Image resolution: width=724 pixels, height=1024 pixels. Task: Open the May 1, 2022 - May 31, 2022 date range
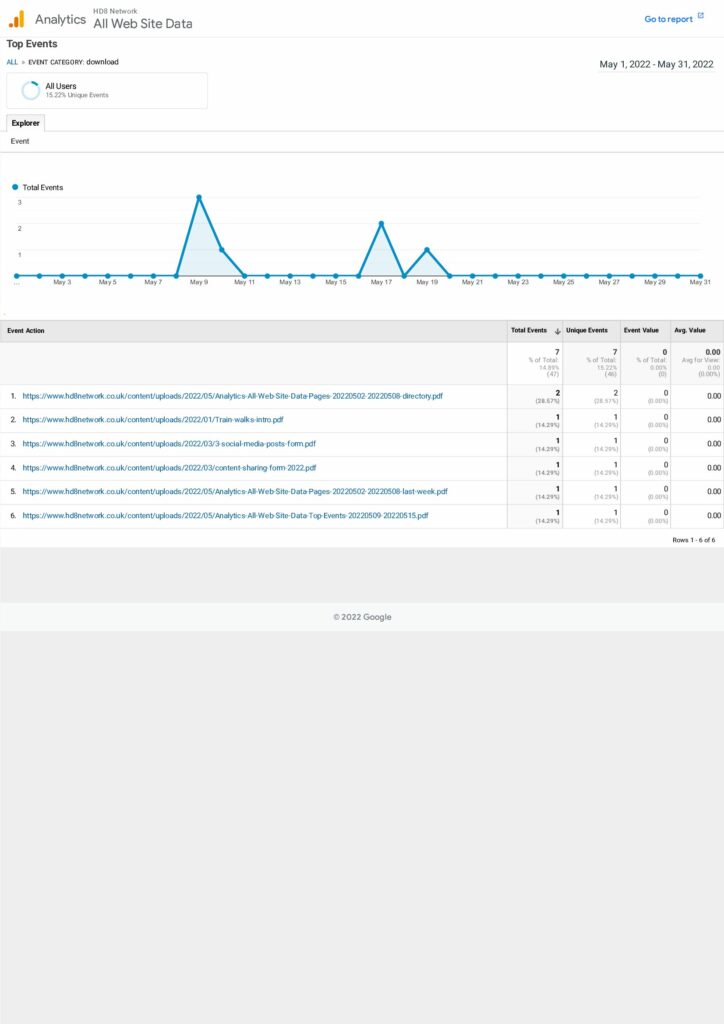tap(656, 64)
